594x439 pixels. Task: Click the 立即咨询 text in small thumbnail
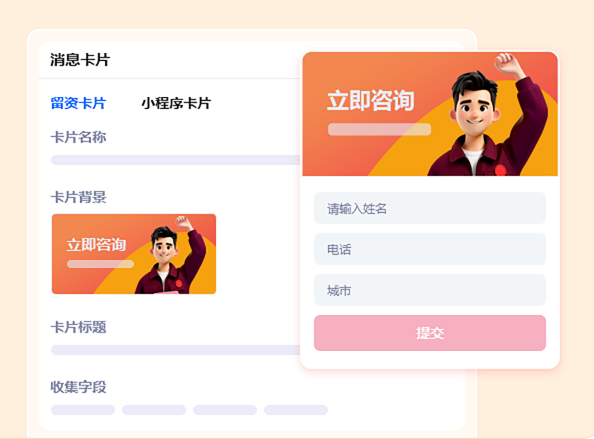tap(96, 245)
